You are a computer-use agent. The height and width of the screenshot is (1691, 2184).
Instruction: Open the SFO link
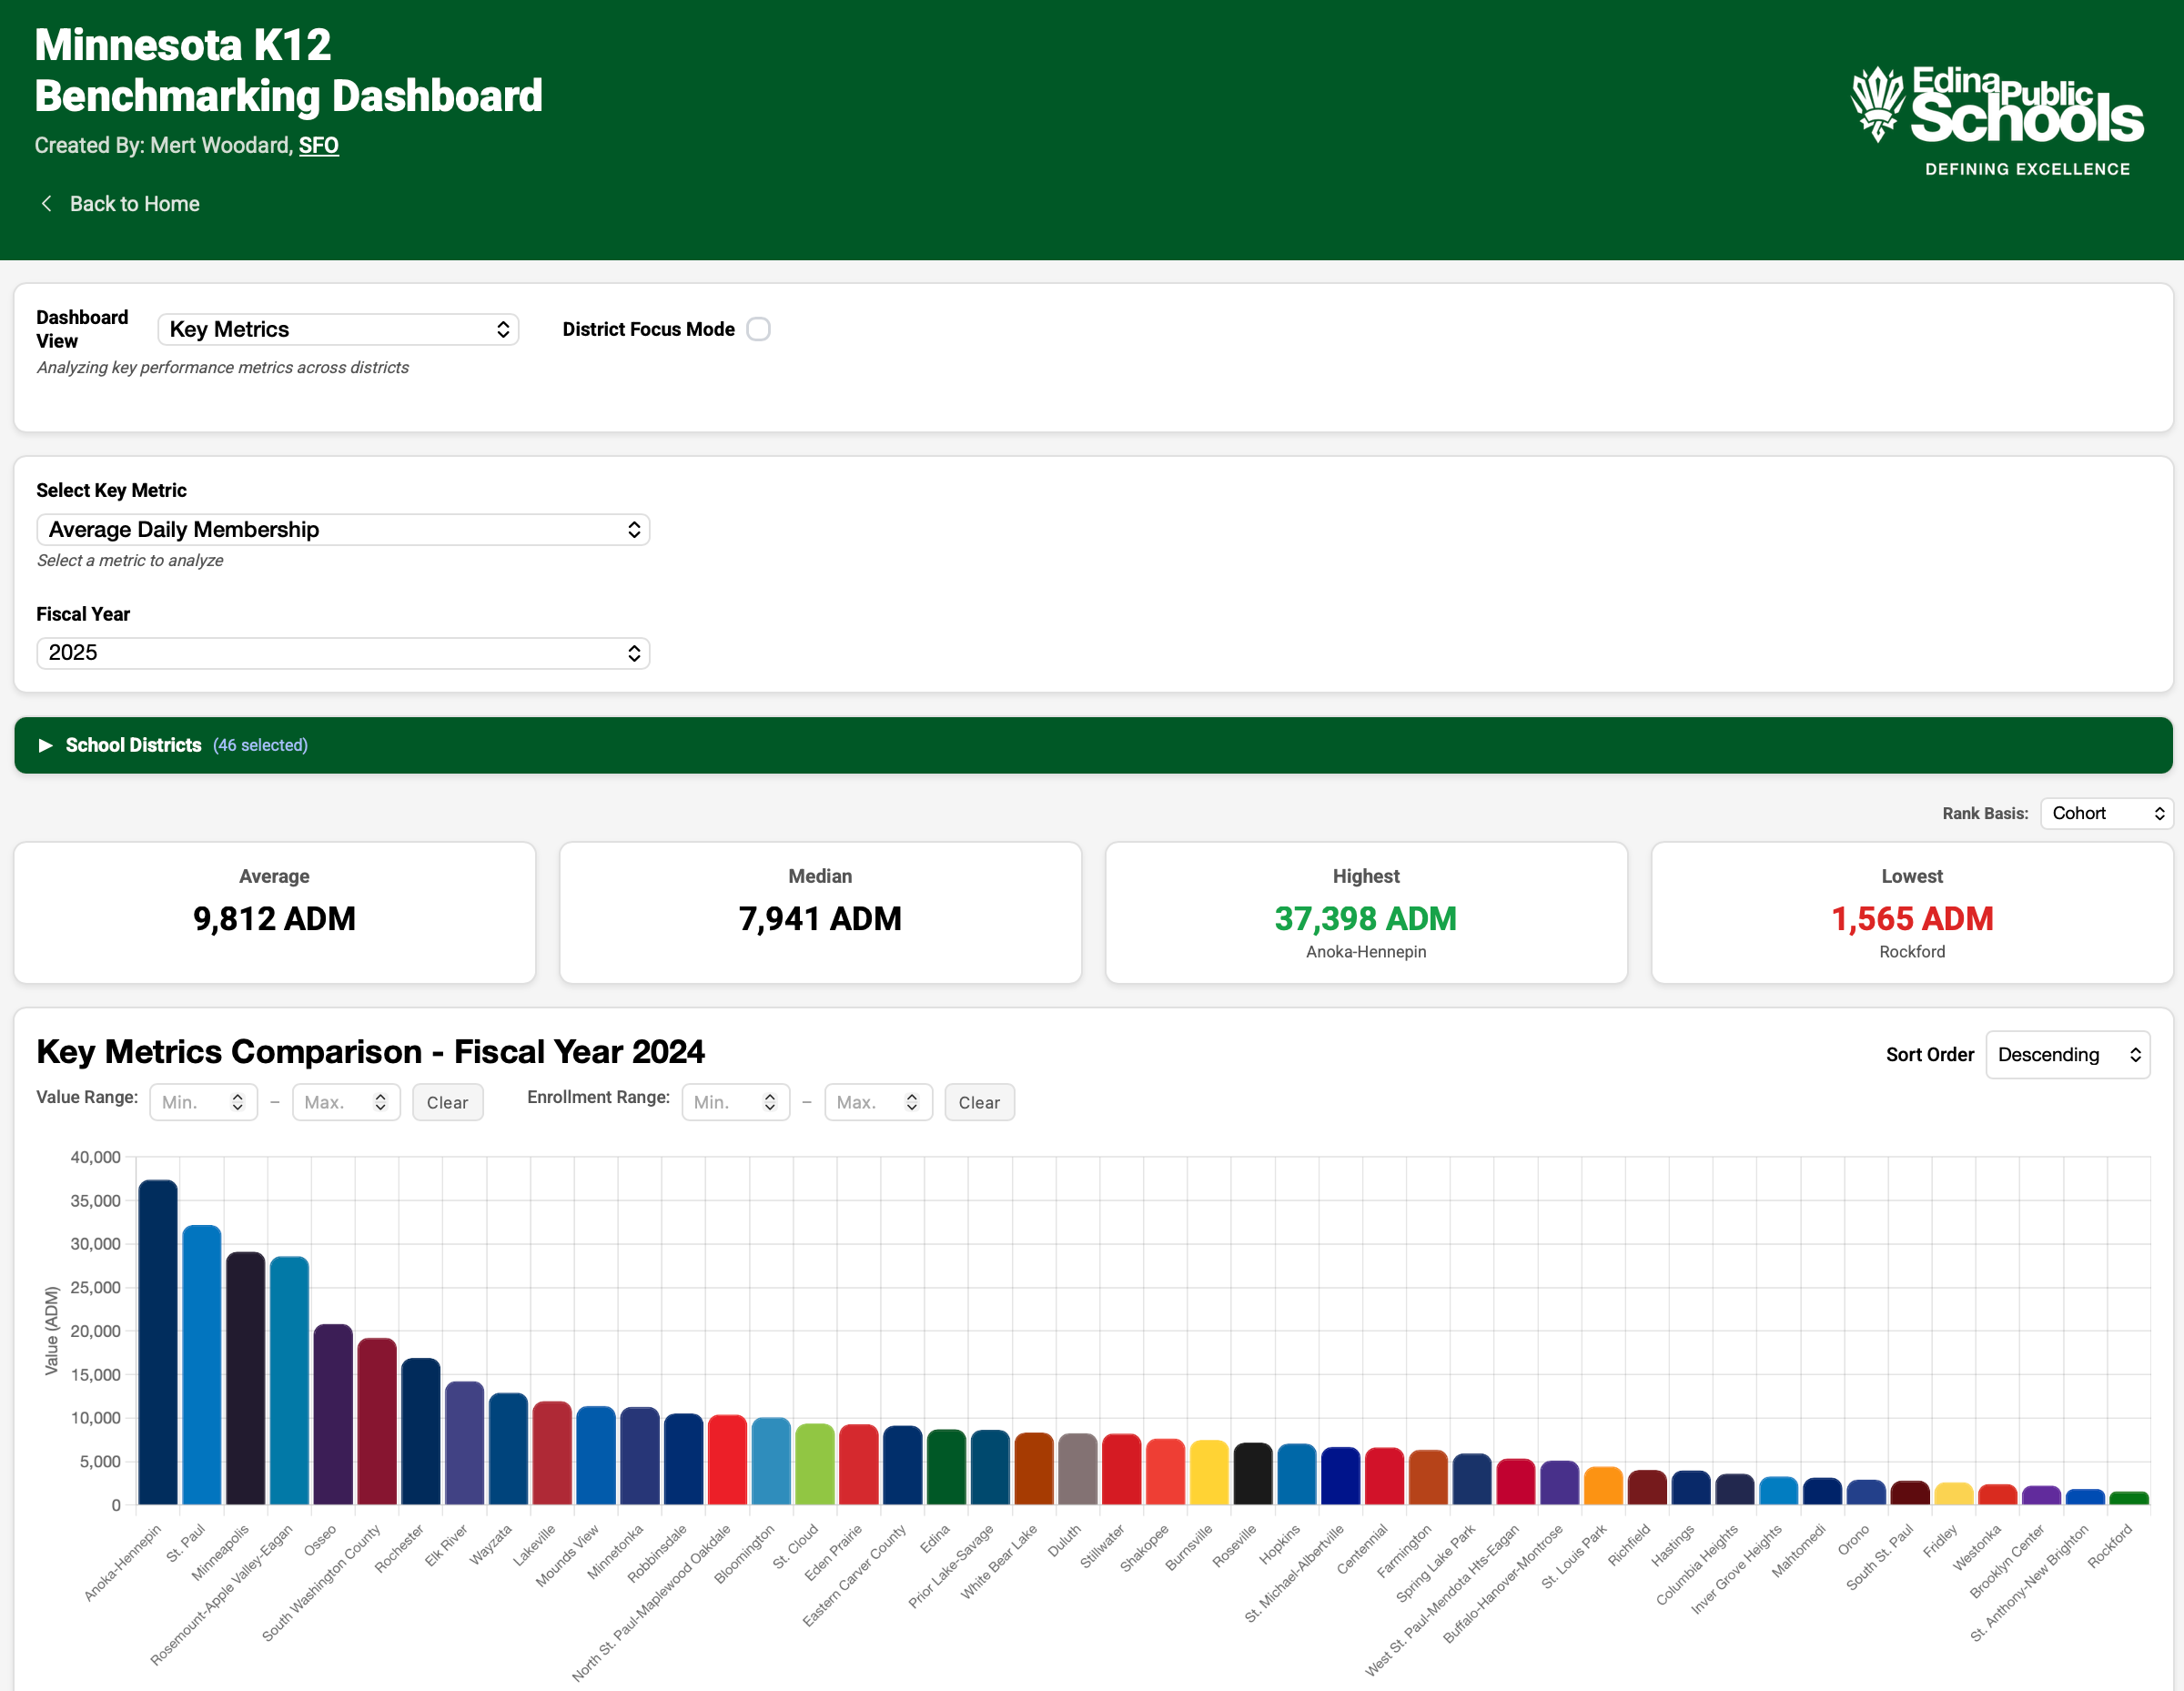point(318,145)
